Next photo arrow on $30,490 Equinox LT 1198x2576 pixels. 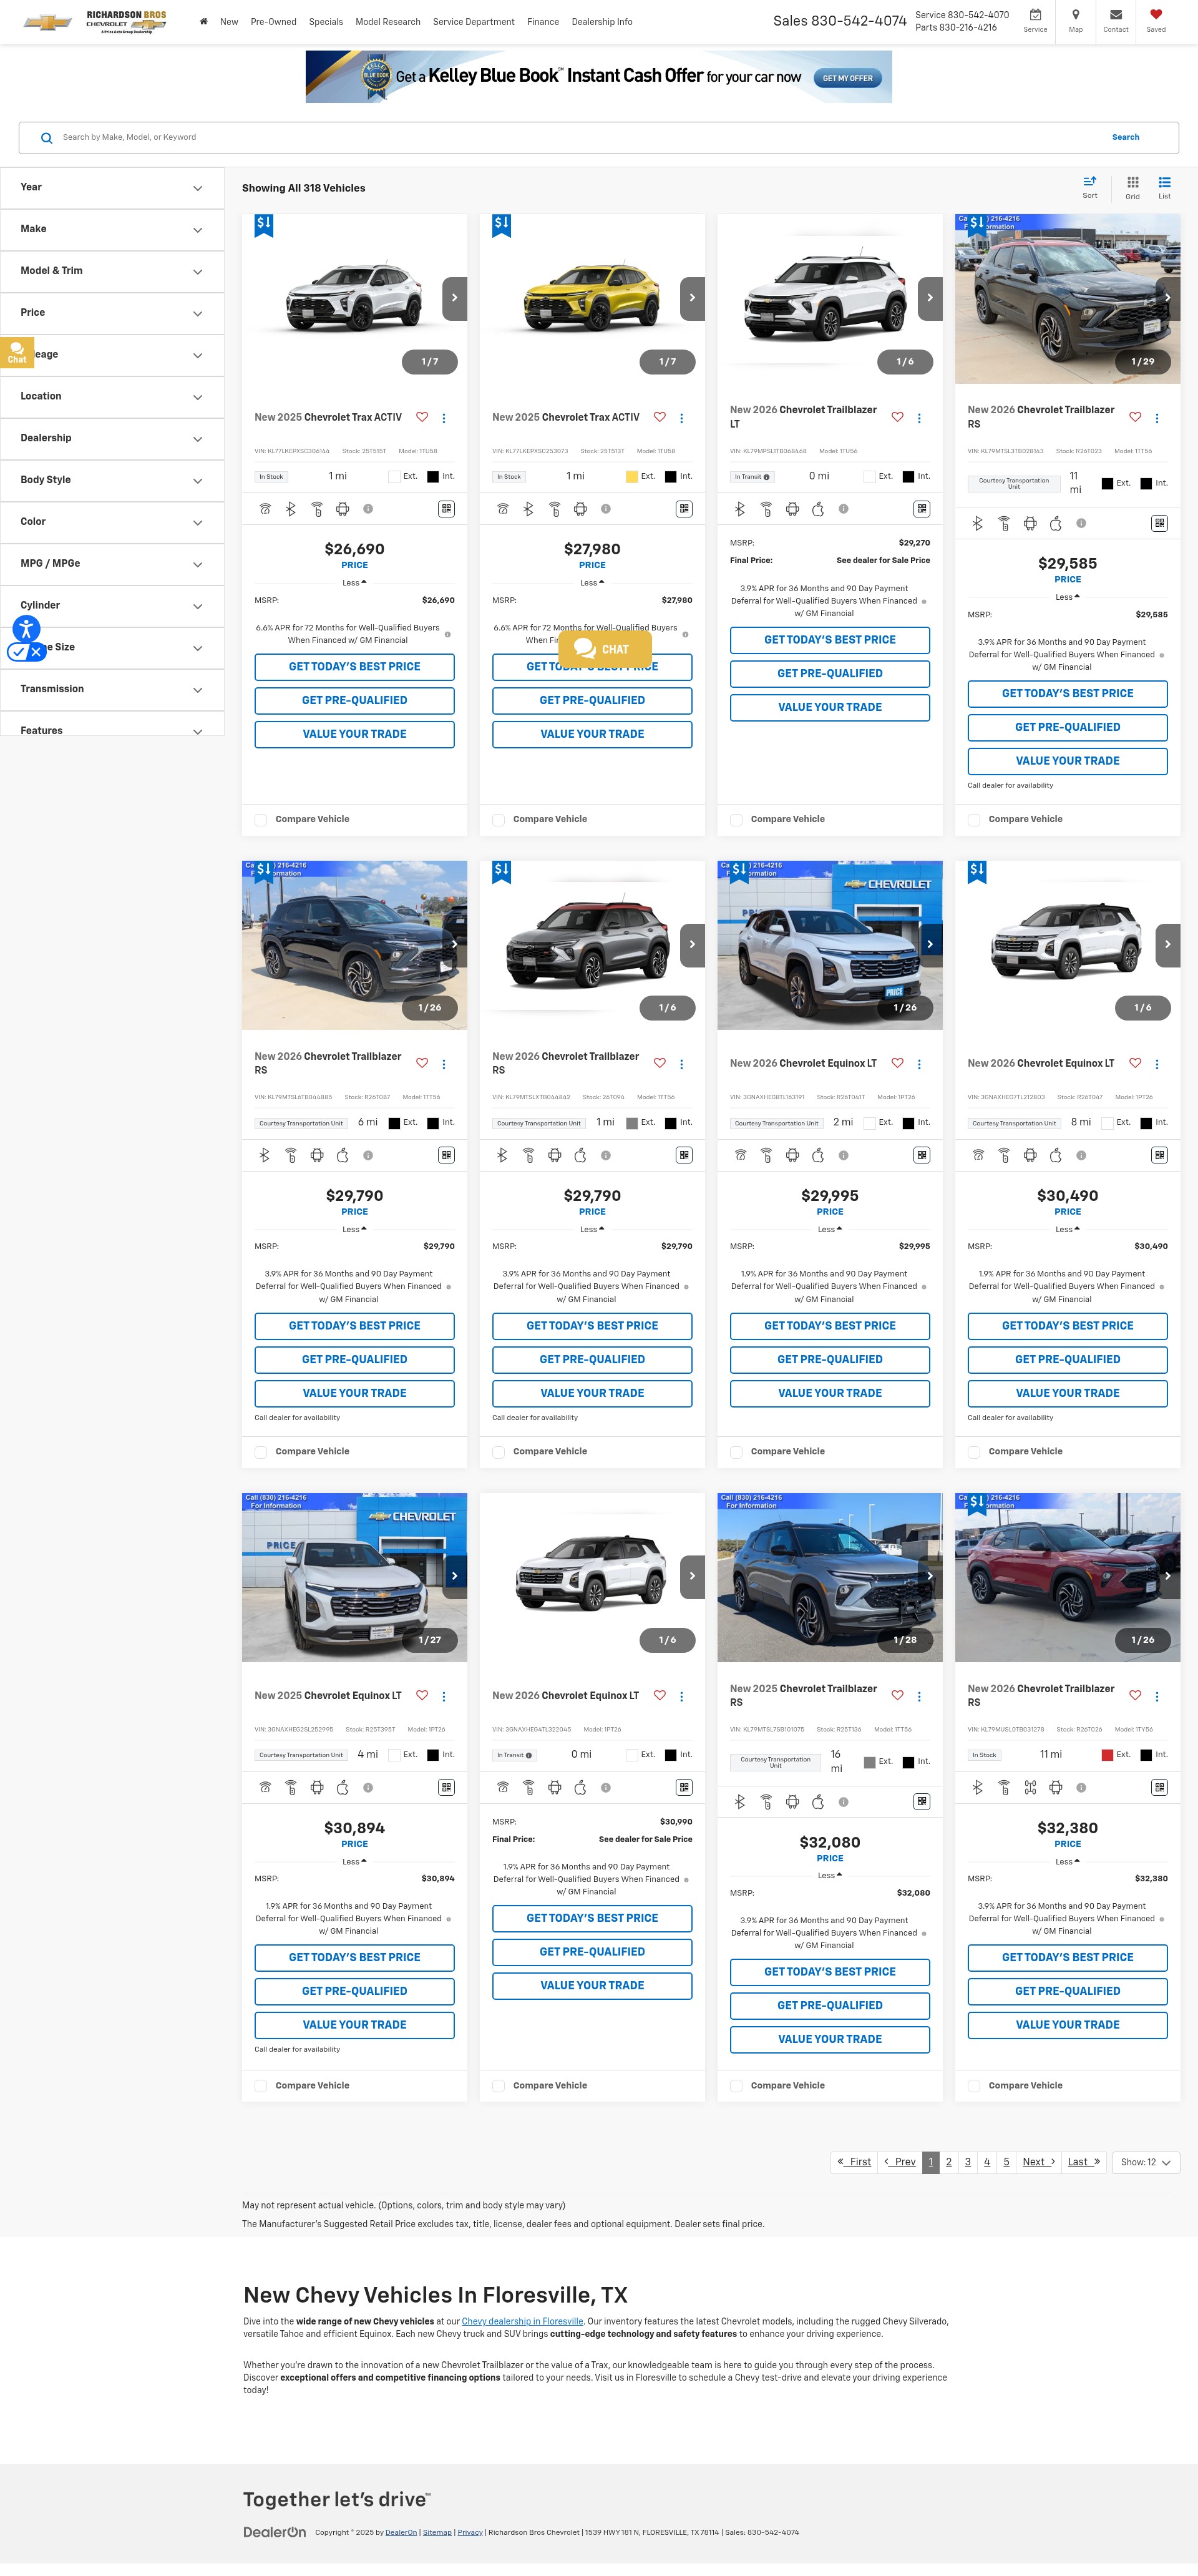tap(1167, 944)
